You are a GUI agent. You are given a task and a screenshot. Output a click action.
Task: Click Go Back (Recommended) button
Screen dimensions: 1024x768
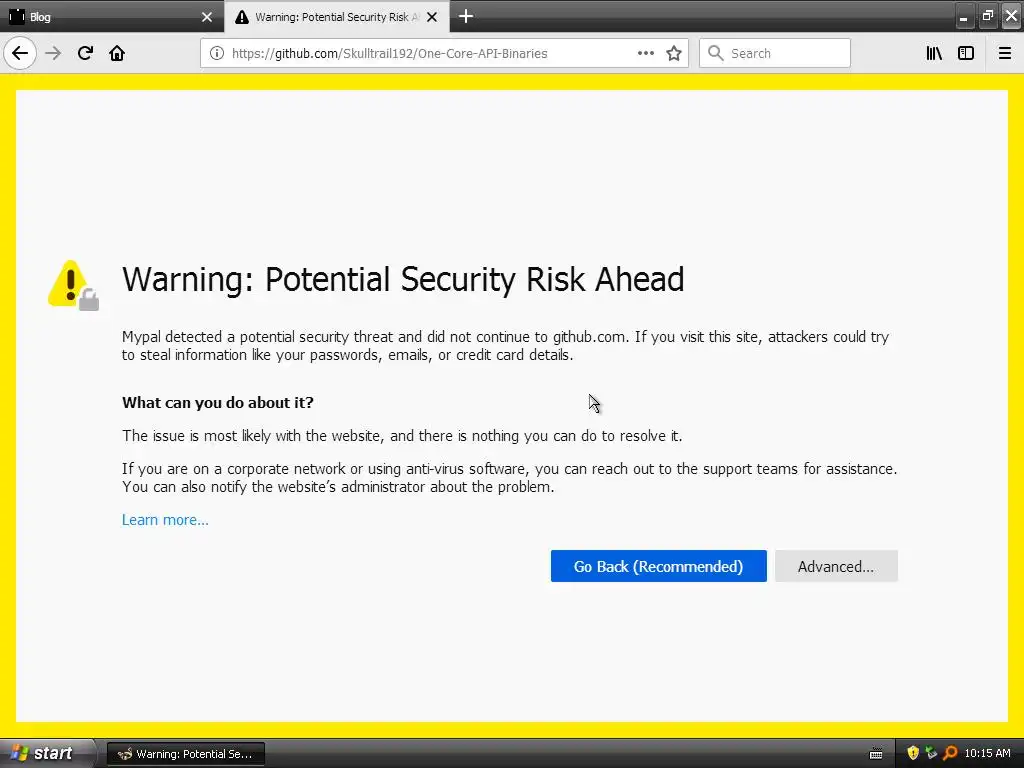[x=658, y=566]
